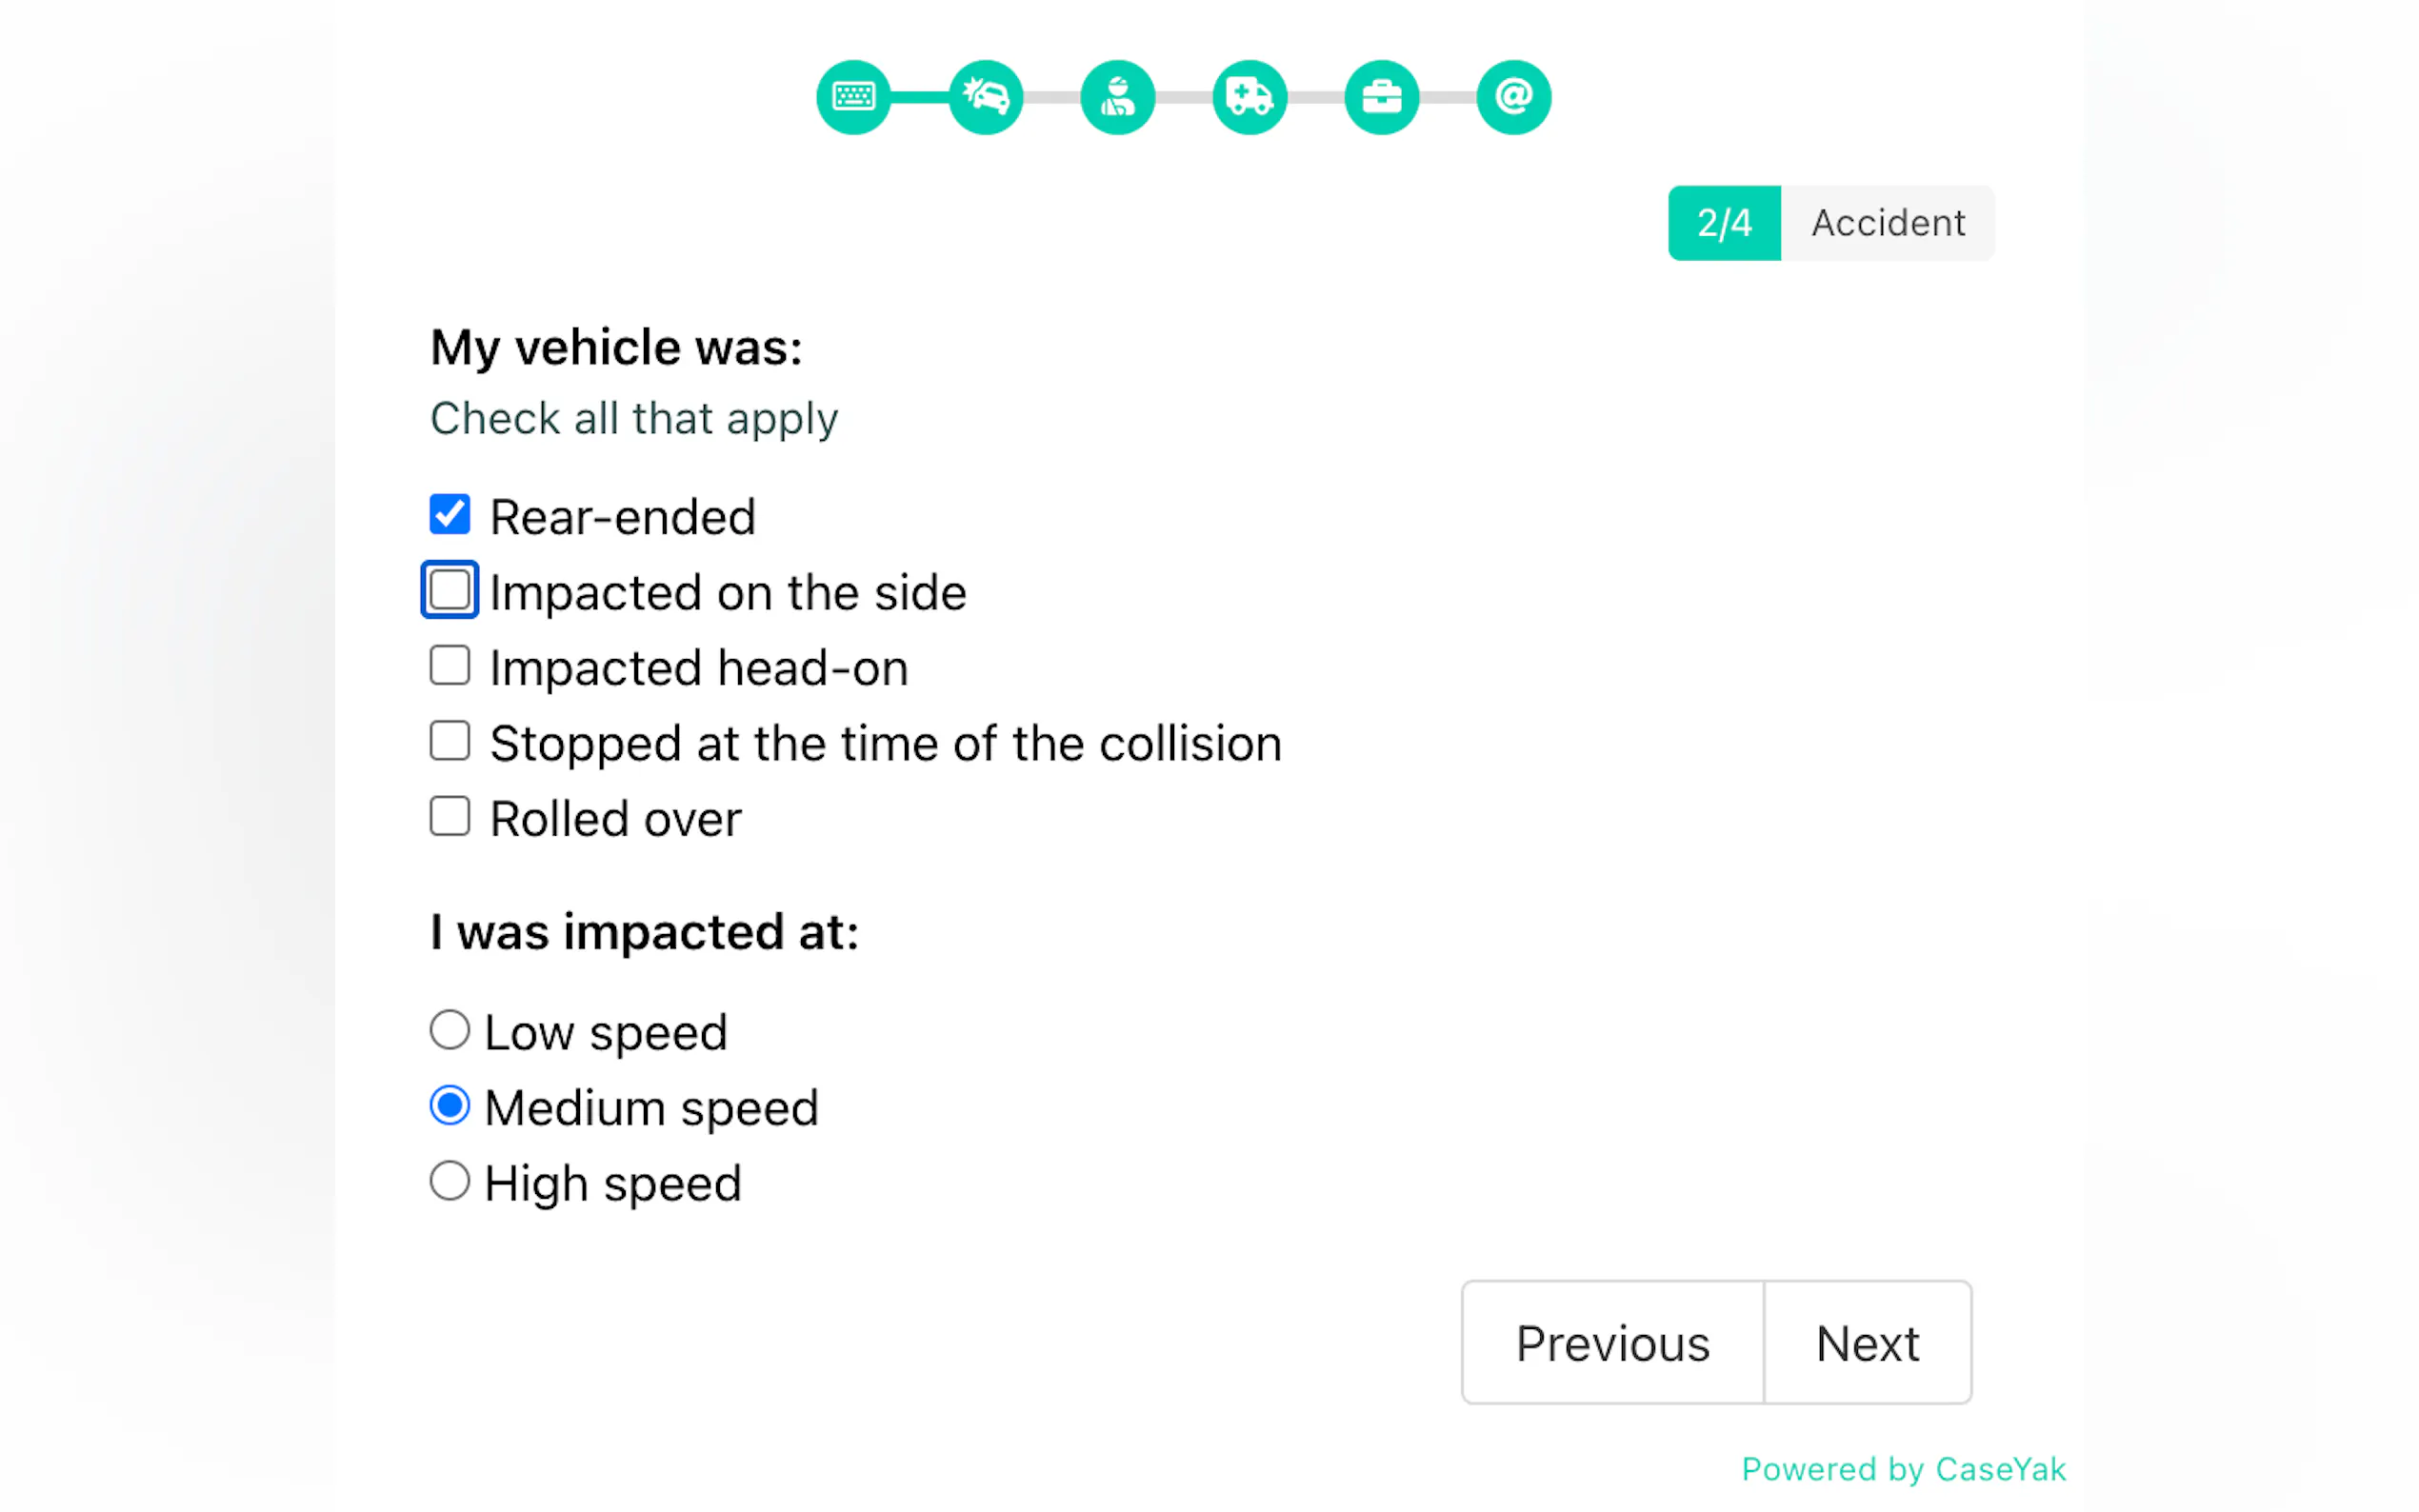Viewport: 2419px width, 1512px height.
Task: Pick the High speed option
Action: (x=450, y=1181)
